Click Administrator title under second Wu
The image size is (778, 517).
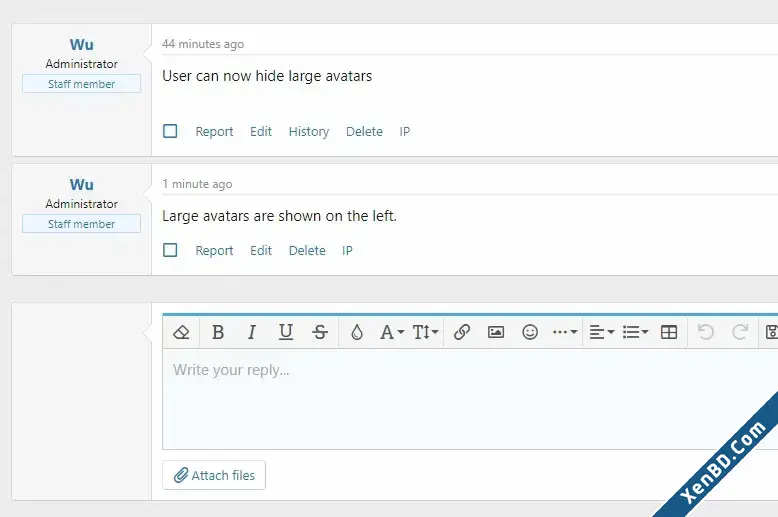pos(81,204)
